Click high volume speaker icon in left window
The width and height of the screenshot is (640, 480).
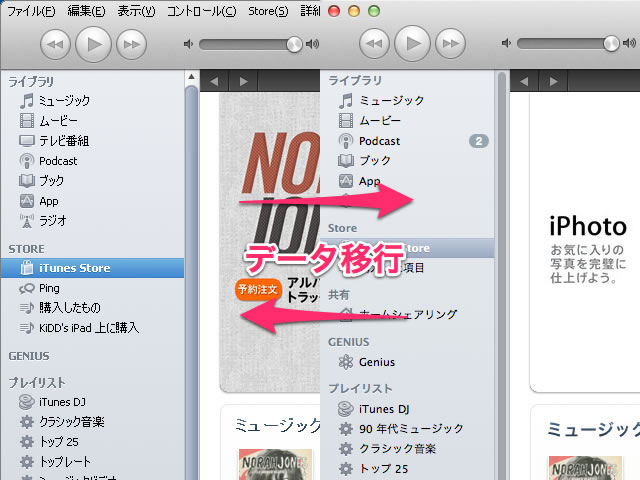(312, 44)
